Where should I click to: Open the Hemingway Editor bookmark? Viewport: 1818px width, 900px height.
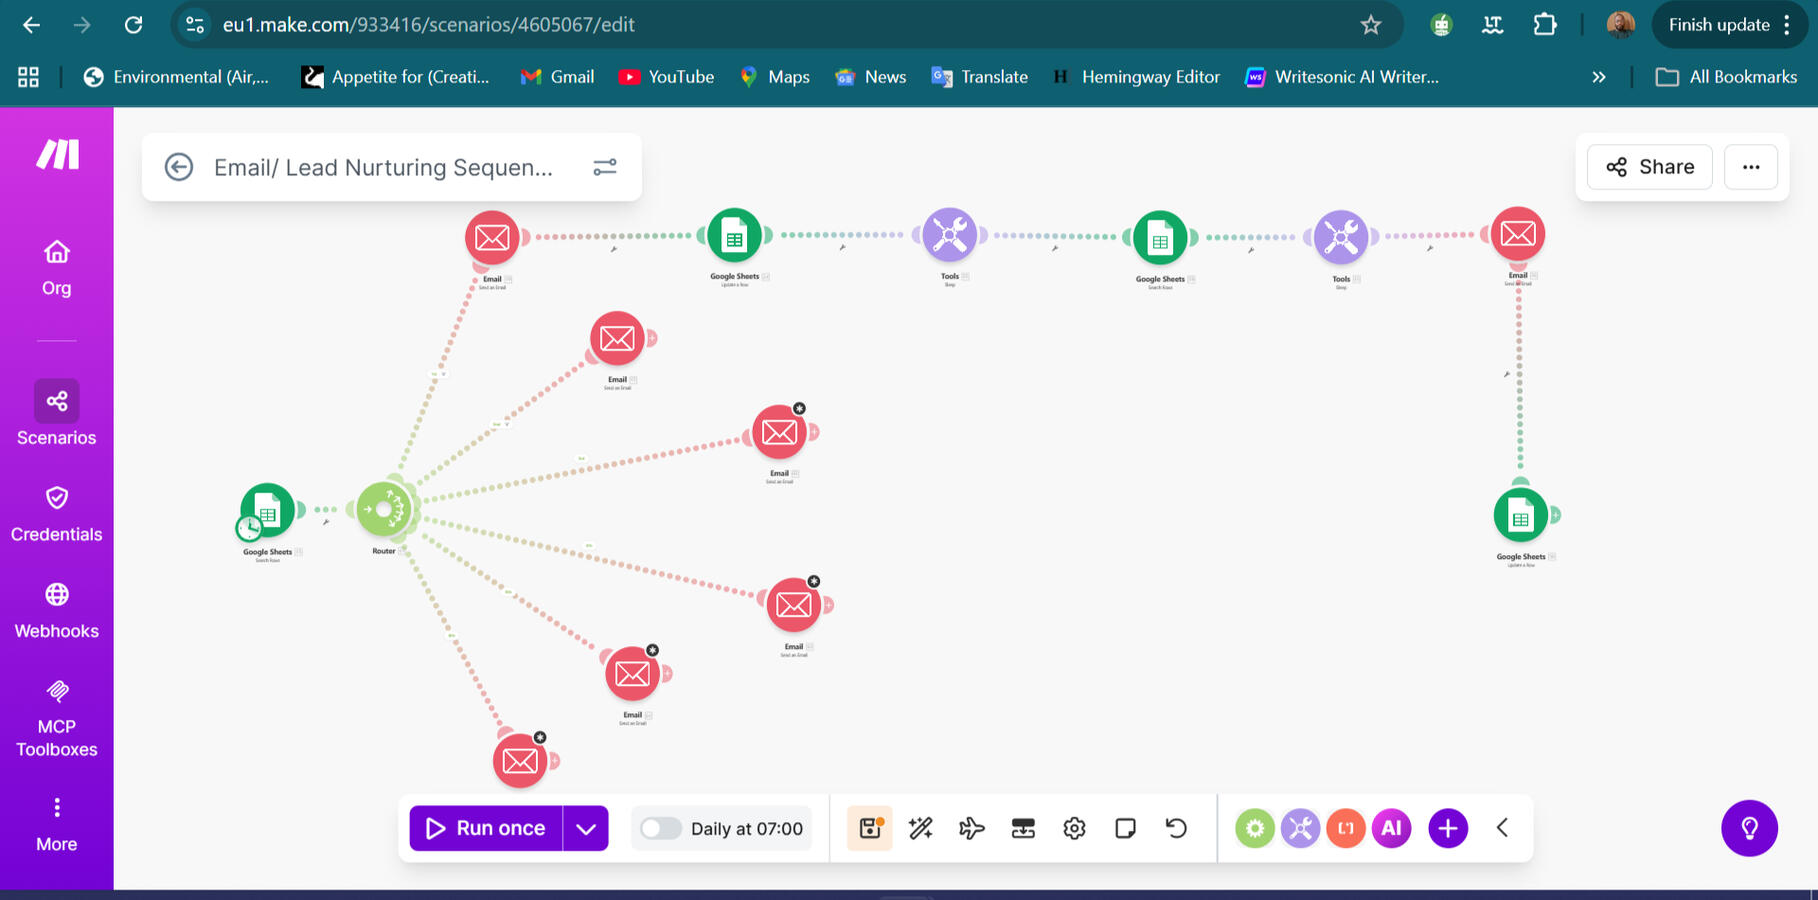1136,76
